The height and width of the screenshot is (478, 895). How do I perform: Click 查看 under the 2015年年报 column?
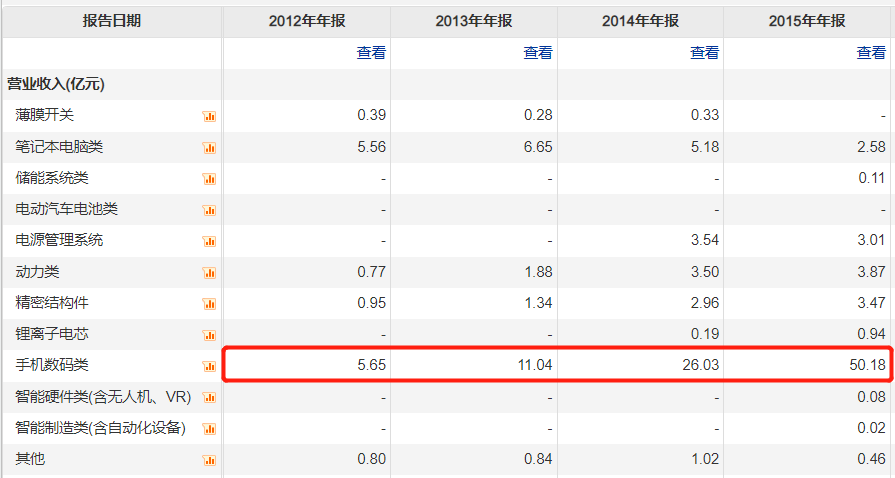click(871, 53)
